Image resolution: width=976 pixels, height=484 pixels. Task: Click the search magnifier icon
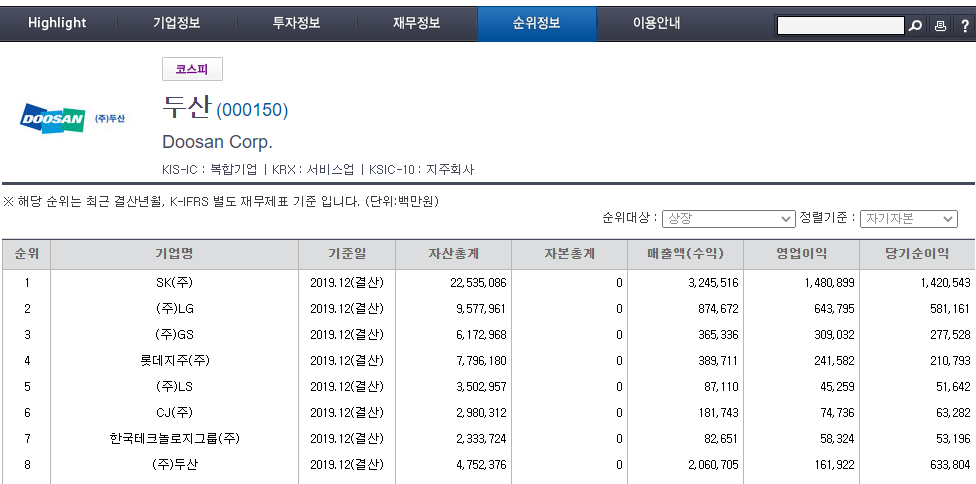pos(915,26)
